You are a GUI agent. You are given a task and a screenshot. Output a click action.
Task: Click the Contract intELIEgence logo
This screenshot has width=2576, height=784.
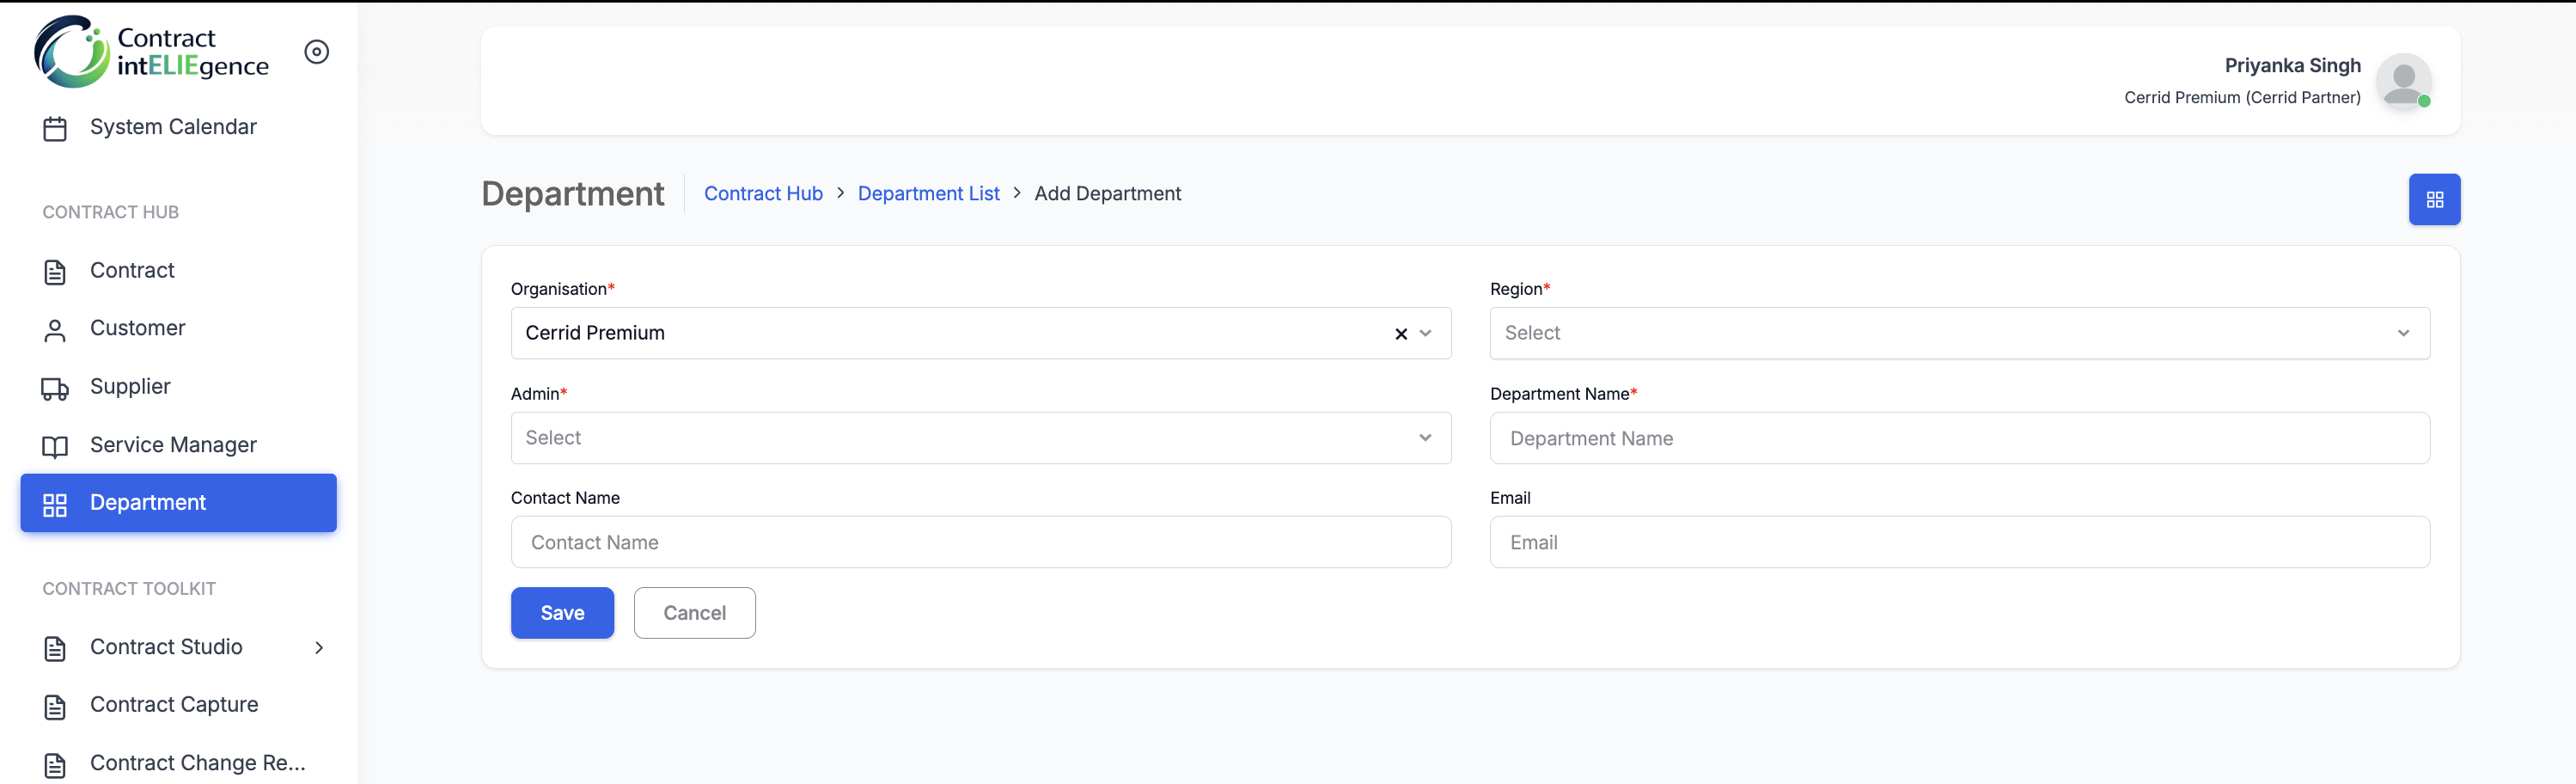click(x=151, y=52)
